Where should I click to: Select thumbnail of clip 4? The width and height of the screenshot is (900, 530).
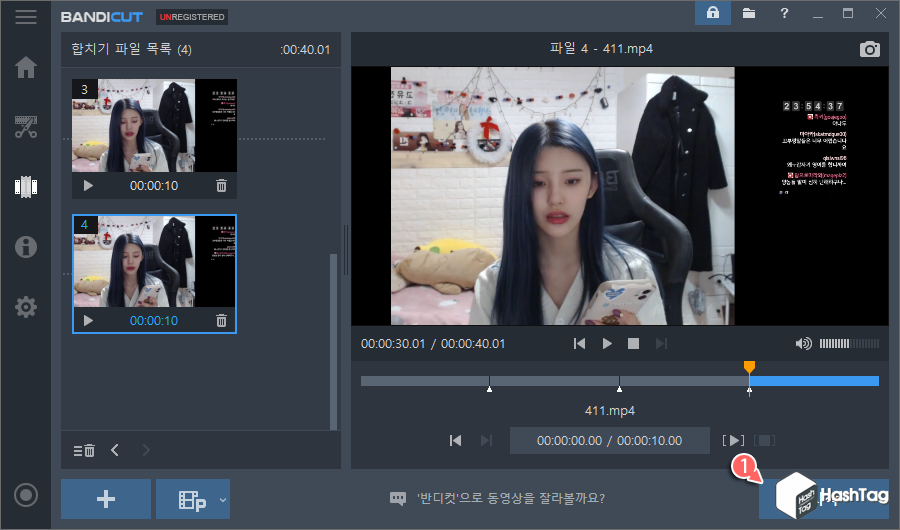coord(154,262)
